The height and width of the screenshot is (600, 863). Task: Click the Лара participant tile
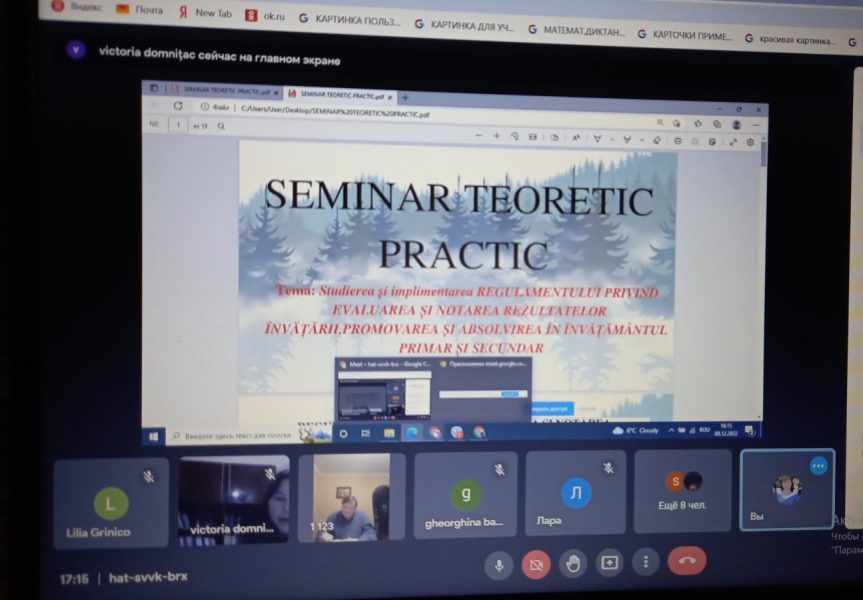click(x=575, y=493)
